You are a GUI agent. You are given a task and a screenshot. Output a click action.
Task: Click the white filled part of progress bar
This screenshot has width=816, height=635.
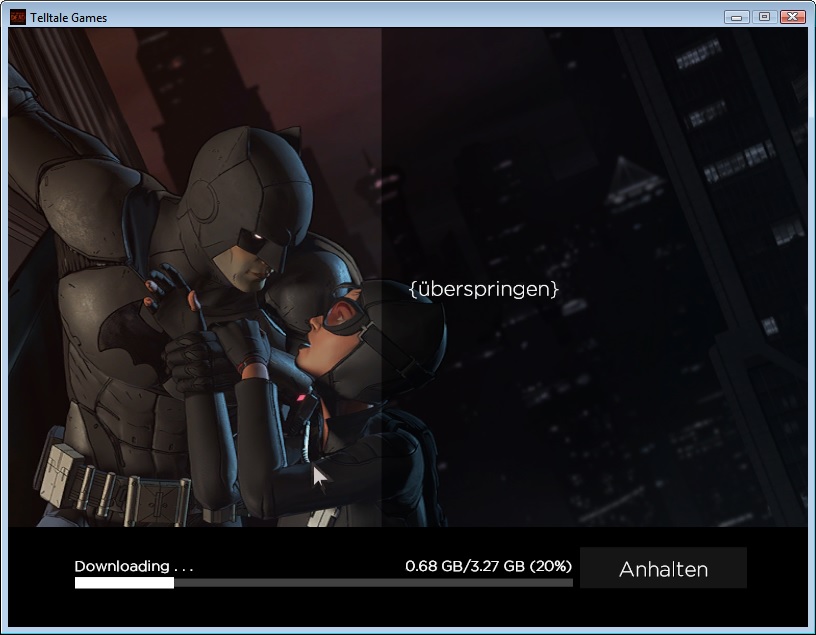click(123, 582)
